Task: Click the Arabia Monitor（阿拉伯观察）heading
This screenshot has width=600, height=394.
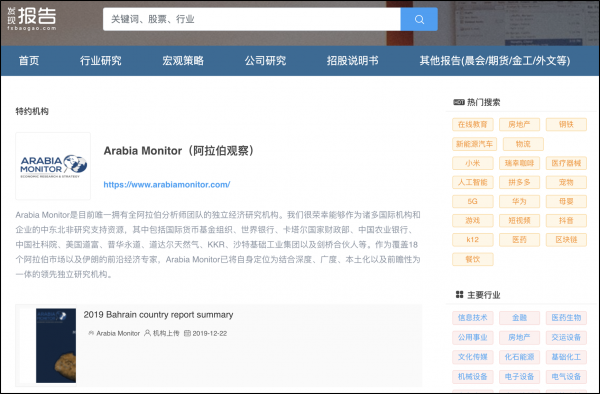Action: pos(180,151)
